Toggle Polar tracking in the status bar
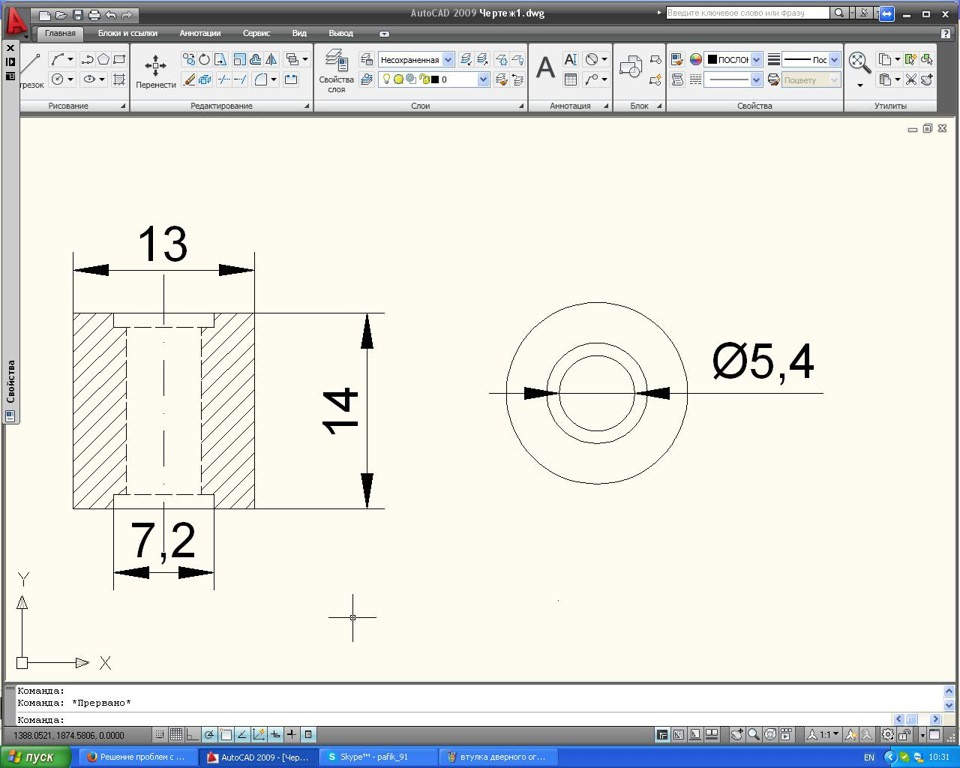960x768 pixels. click(209, 734)
